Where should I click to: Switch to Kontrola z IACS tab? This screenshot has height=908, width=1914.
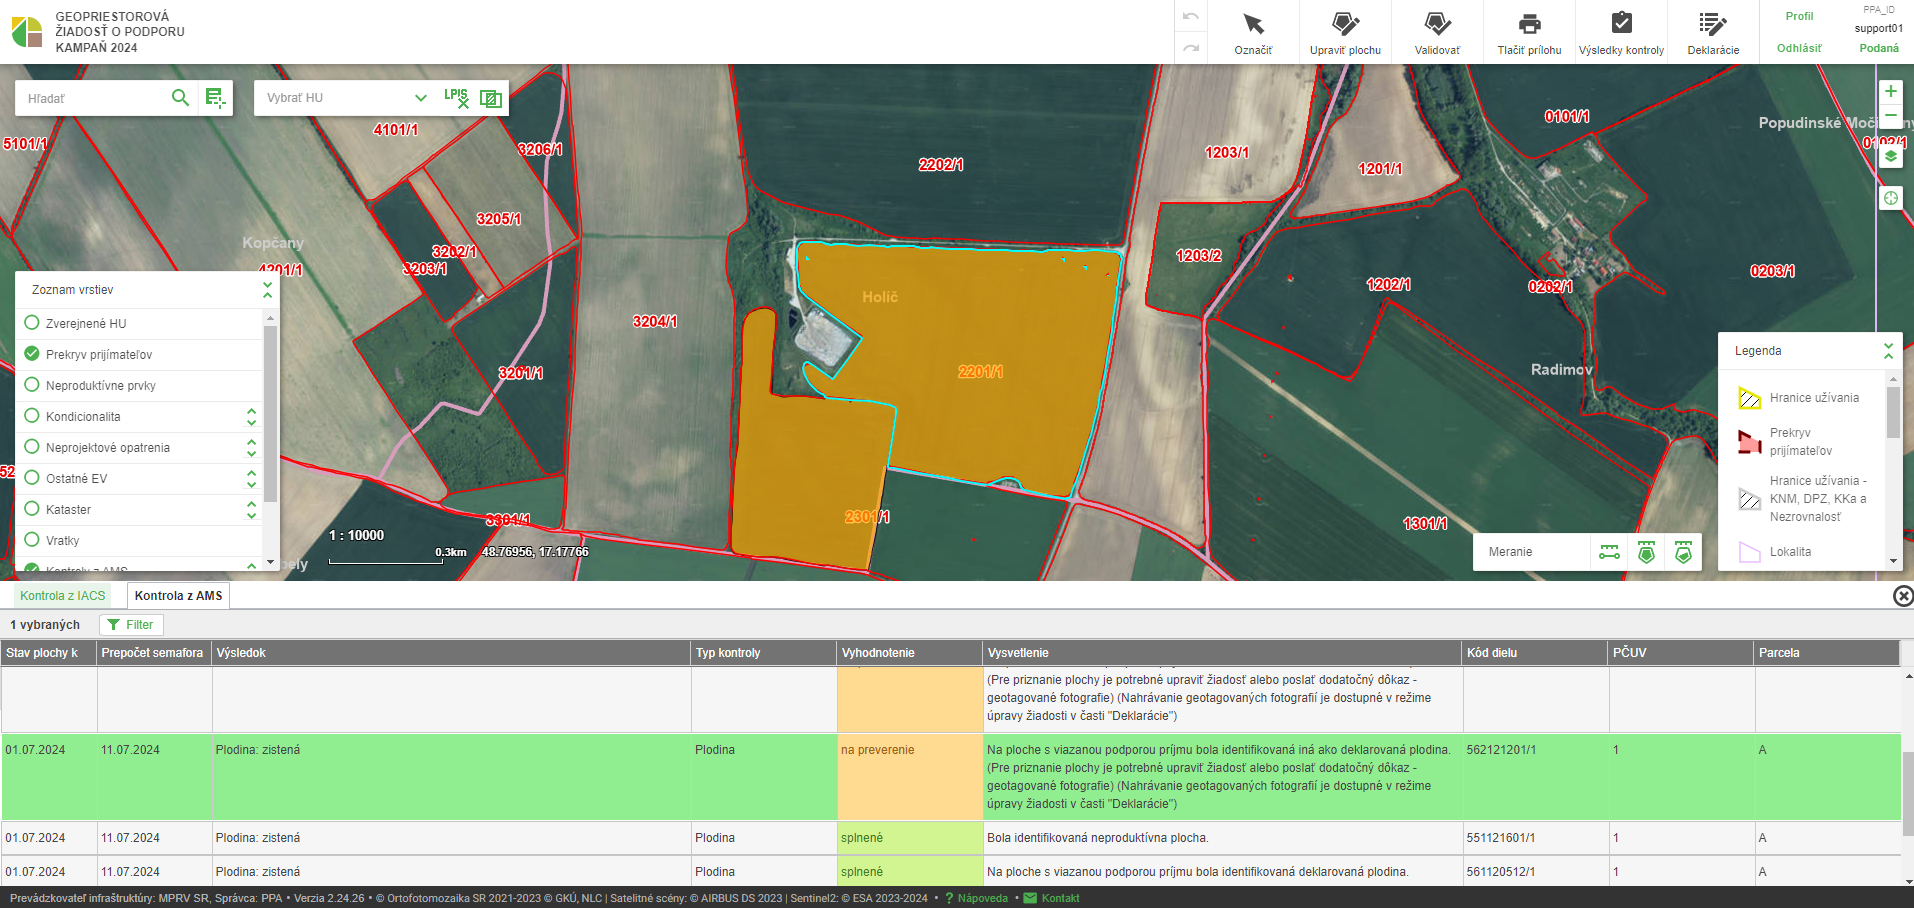(63, 596)
